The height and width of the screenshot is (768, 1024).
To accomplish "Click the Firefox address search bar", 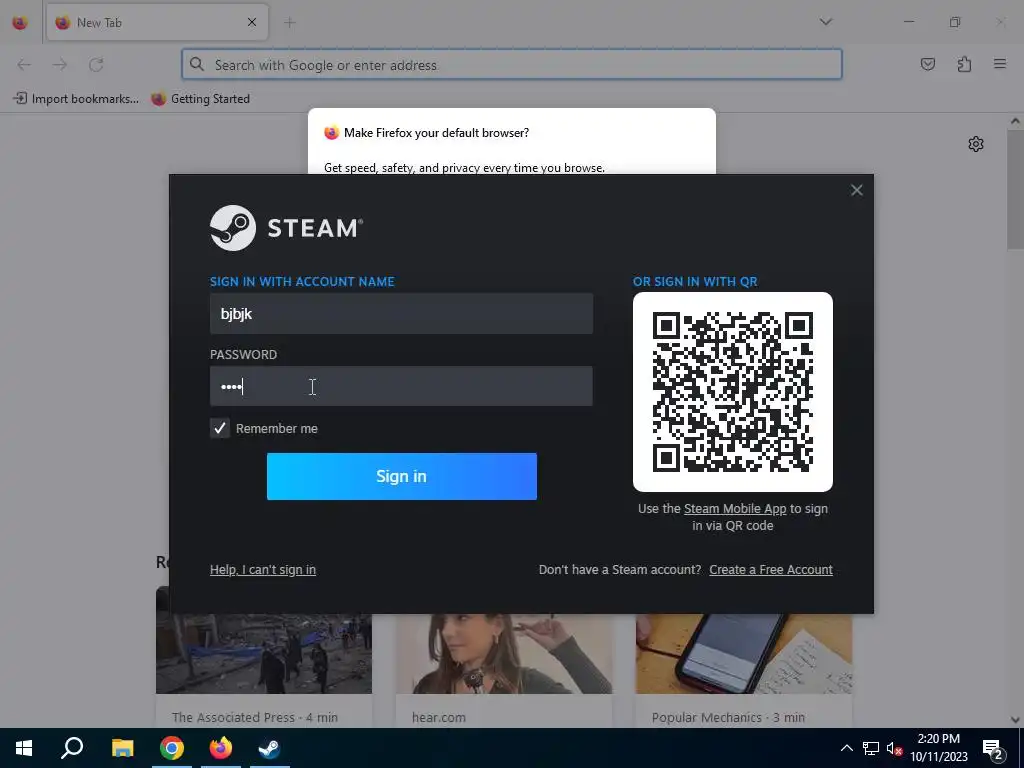I will pyautogui.click(x=511, y=65).
